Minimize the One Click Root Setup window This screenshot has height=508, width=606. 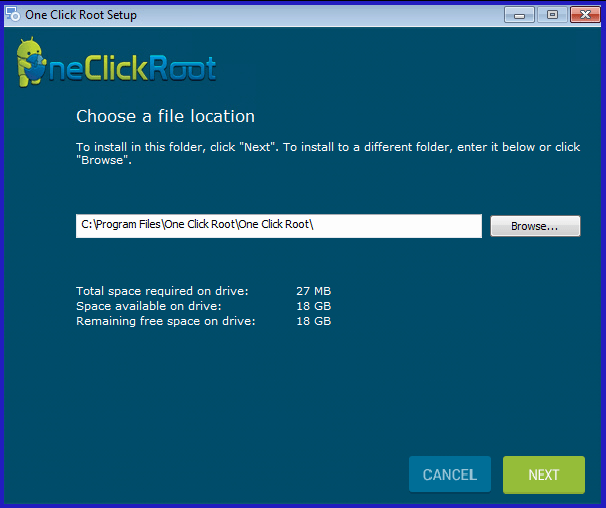[519, 15]
